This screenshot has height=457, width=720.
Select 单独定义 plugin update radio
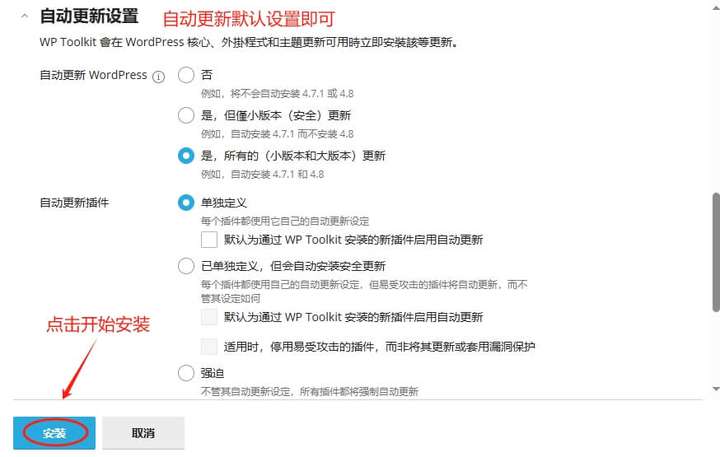[x=186, y=203]
